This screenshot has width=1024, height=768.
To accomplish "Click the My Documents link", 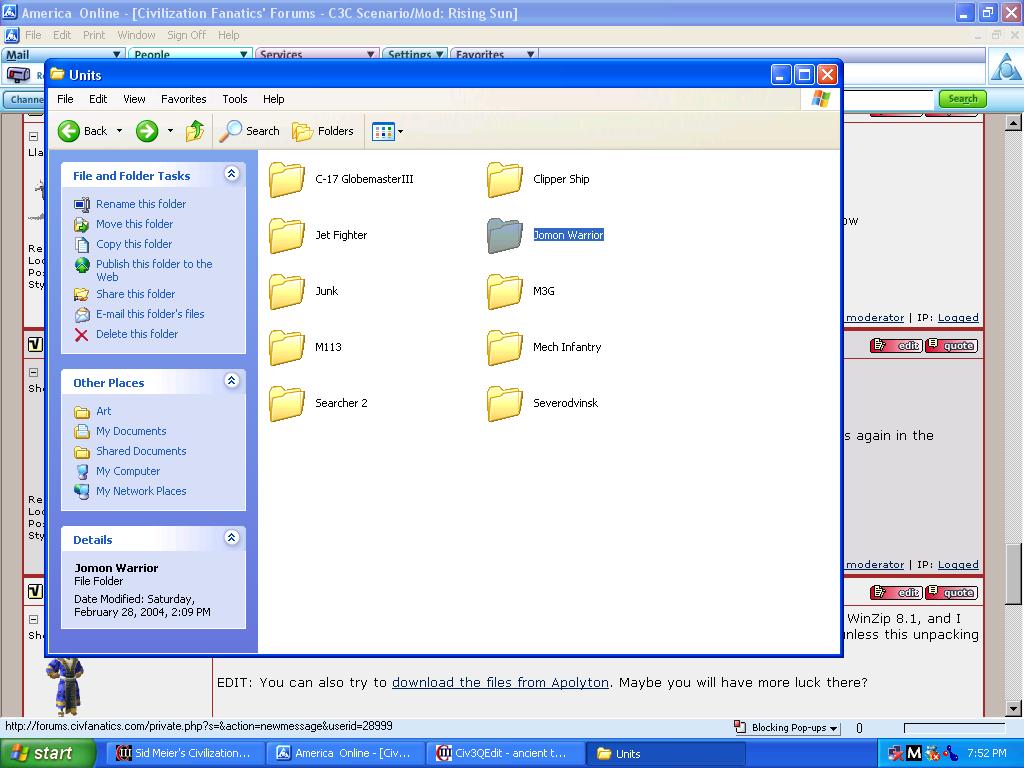I will tap(131, 432).
